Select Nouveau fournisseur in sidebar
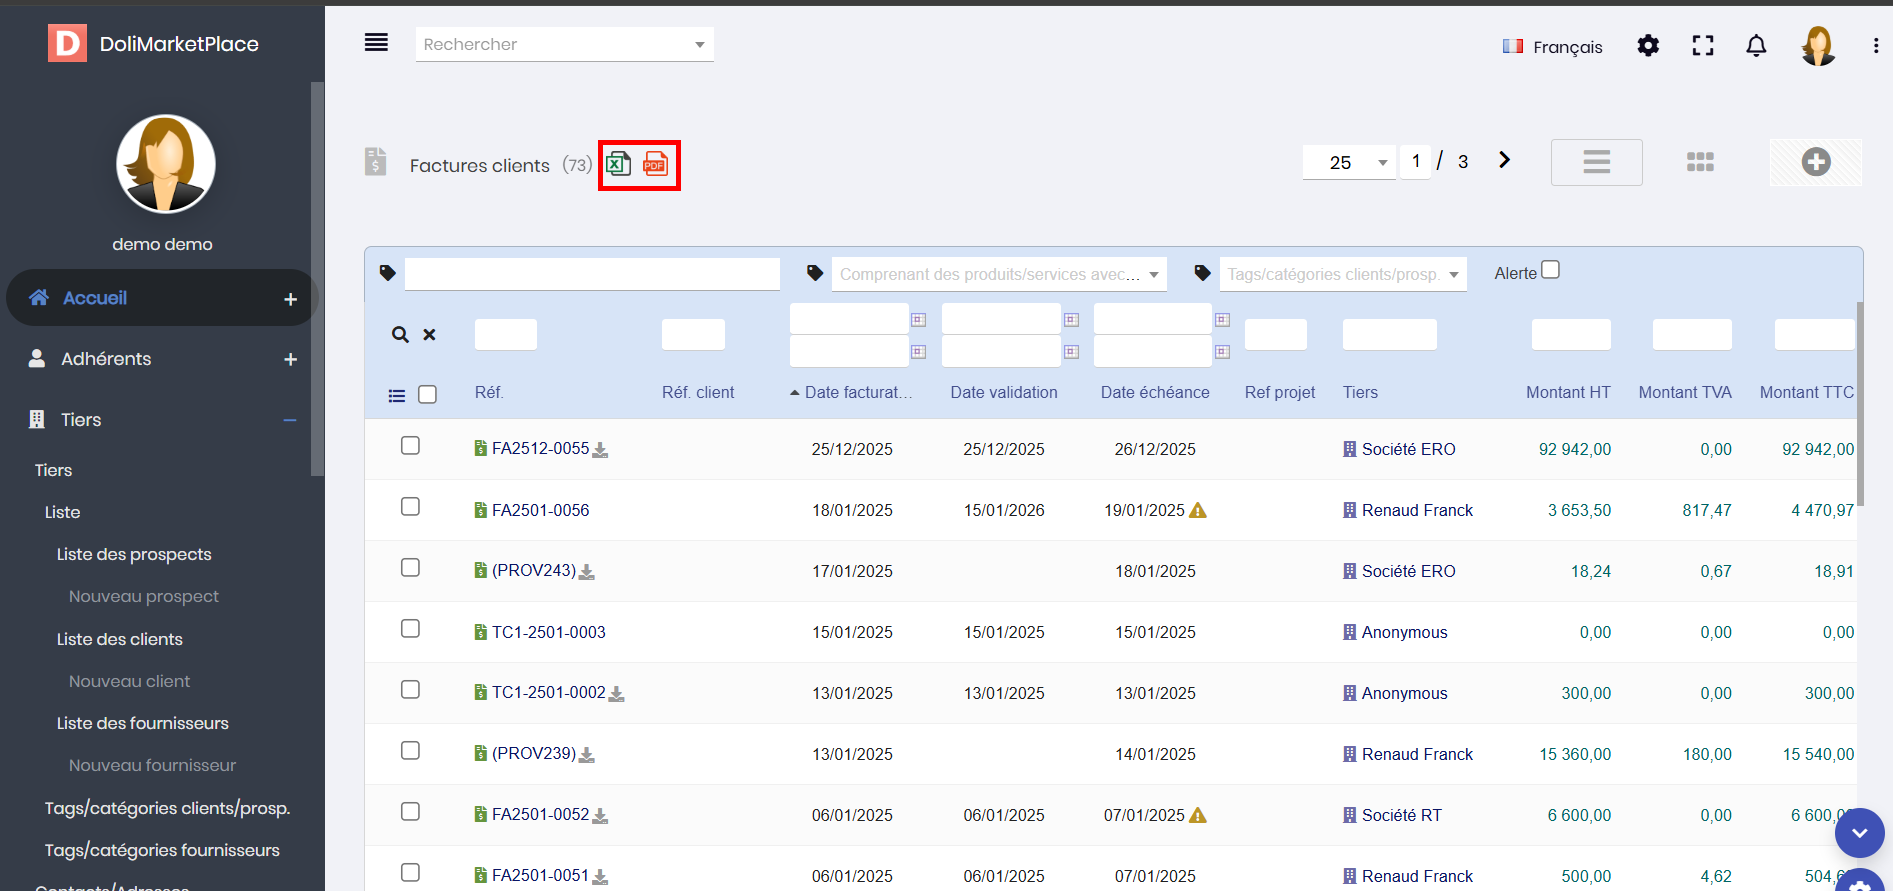The height and width of the screenshot is (891, 1893). (152, 765)
